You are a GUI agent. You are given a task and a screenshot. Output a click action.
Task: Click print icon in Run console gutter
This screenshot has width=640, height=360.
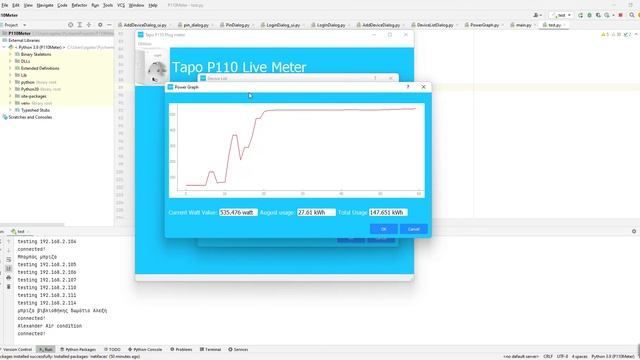(9, 278)
